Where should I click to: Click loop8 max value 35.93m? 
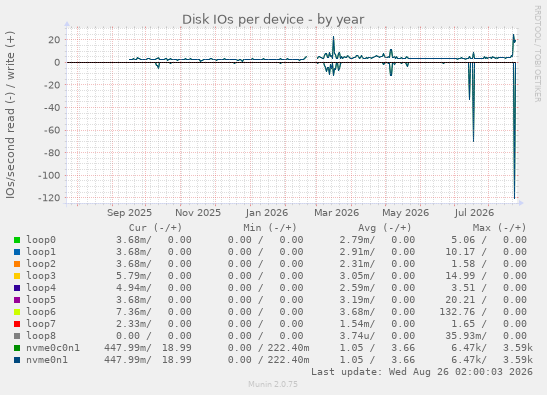[466, 335]
